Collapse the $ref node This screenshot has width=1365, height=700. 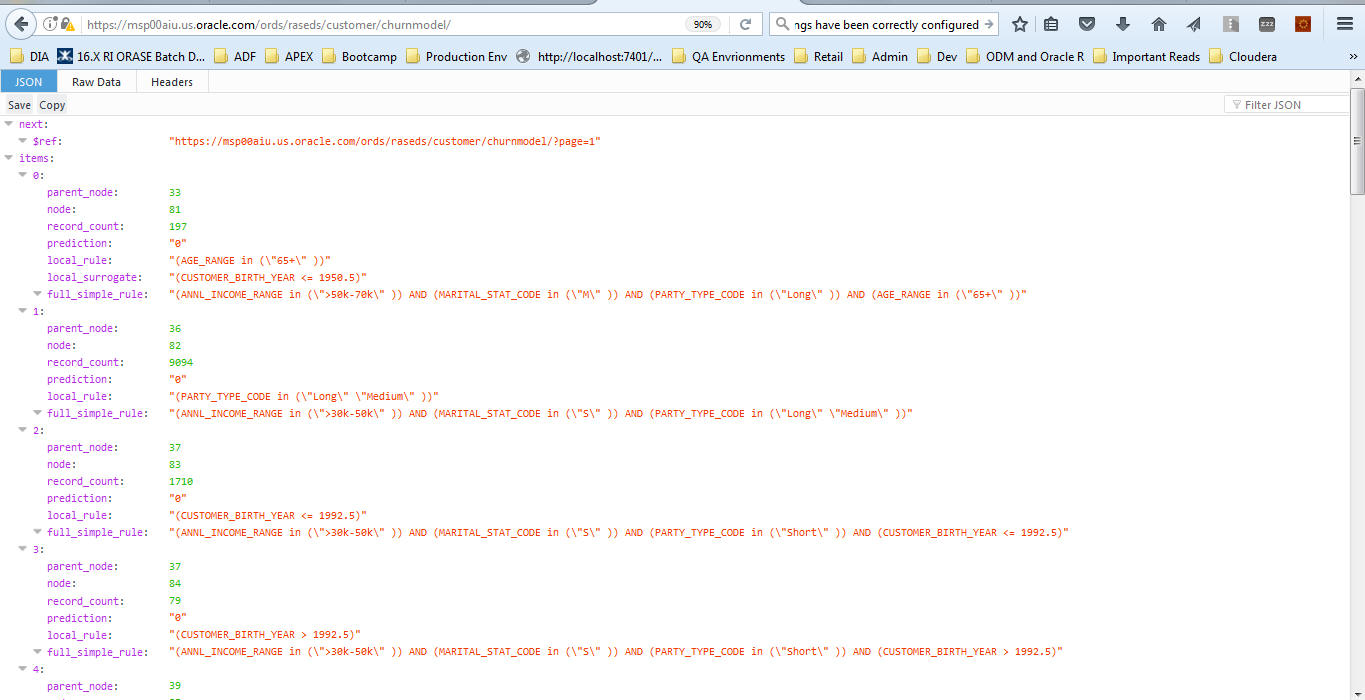pyautogui.click(x=23, y=141)
